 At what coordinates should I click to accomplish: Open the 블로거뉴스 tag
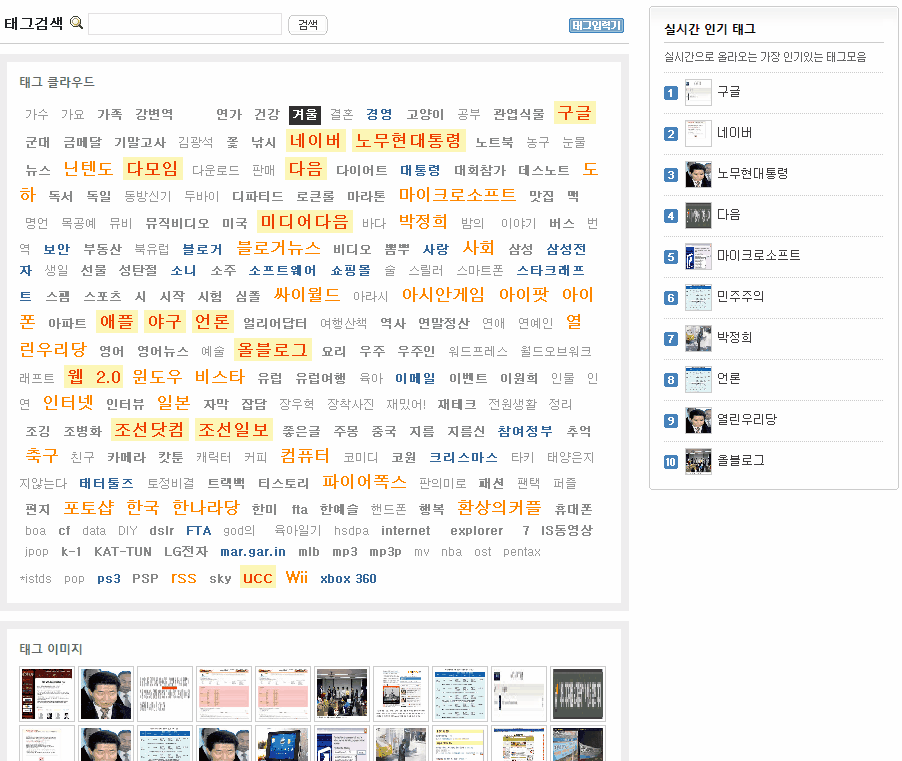click(278, 248)
